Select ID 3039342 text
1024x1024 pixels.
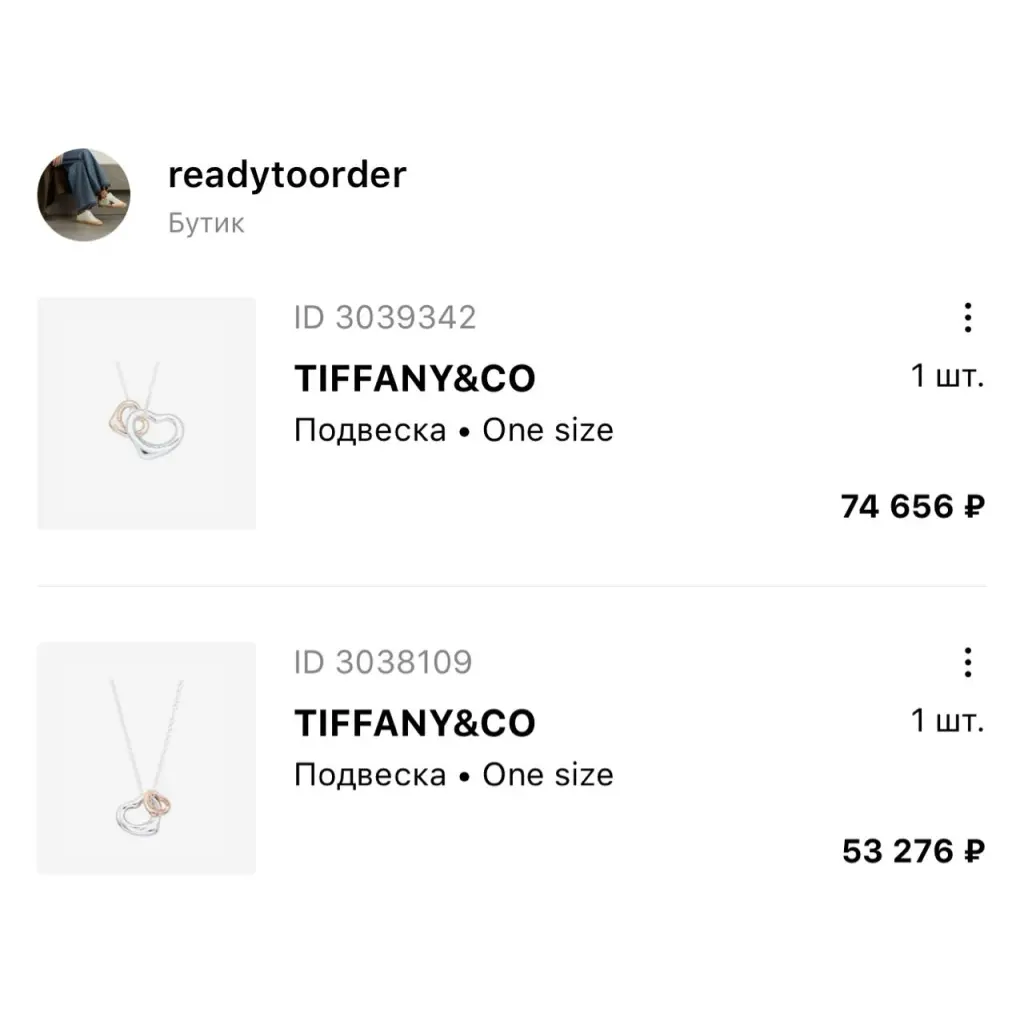[x=384, y=318]
